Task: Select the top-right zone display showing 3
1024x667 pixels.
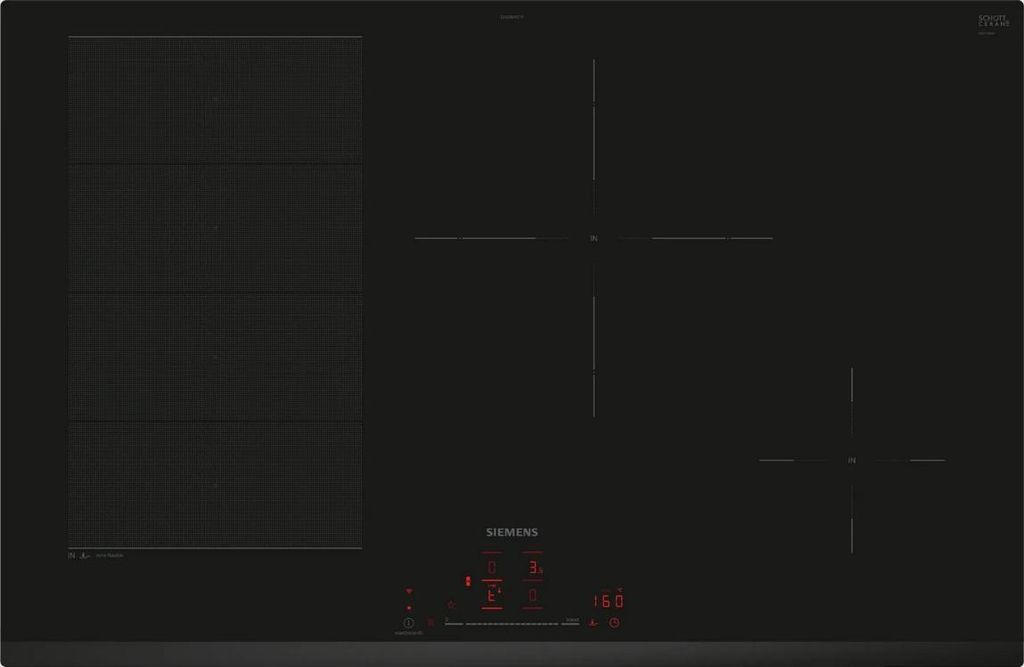Action: 534,568
